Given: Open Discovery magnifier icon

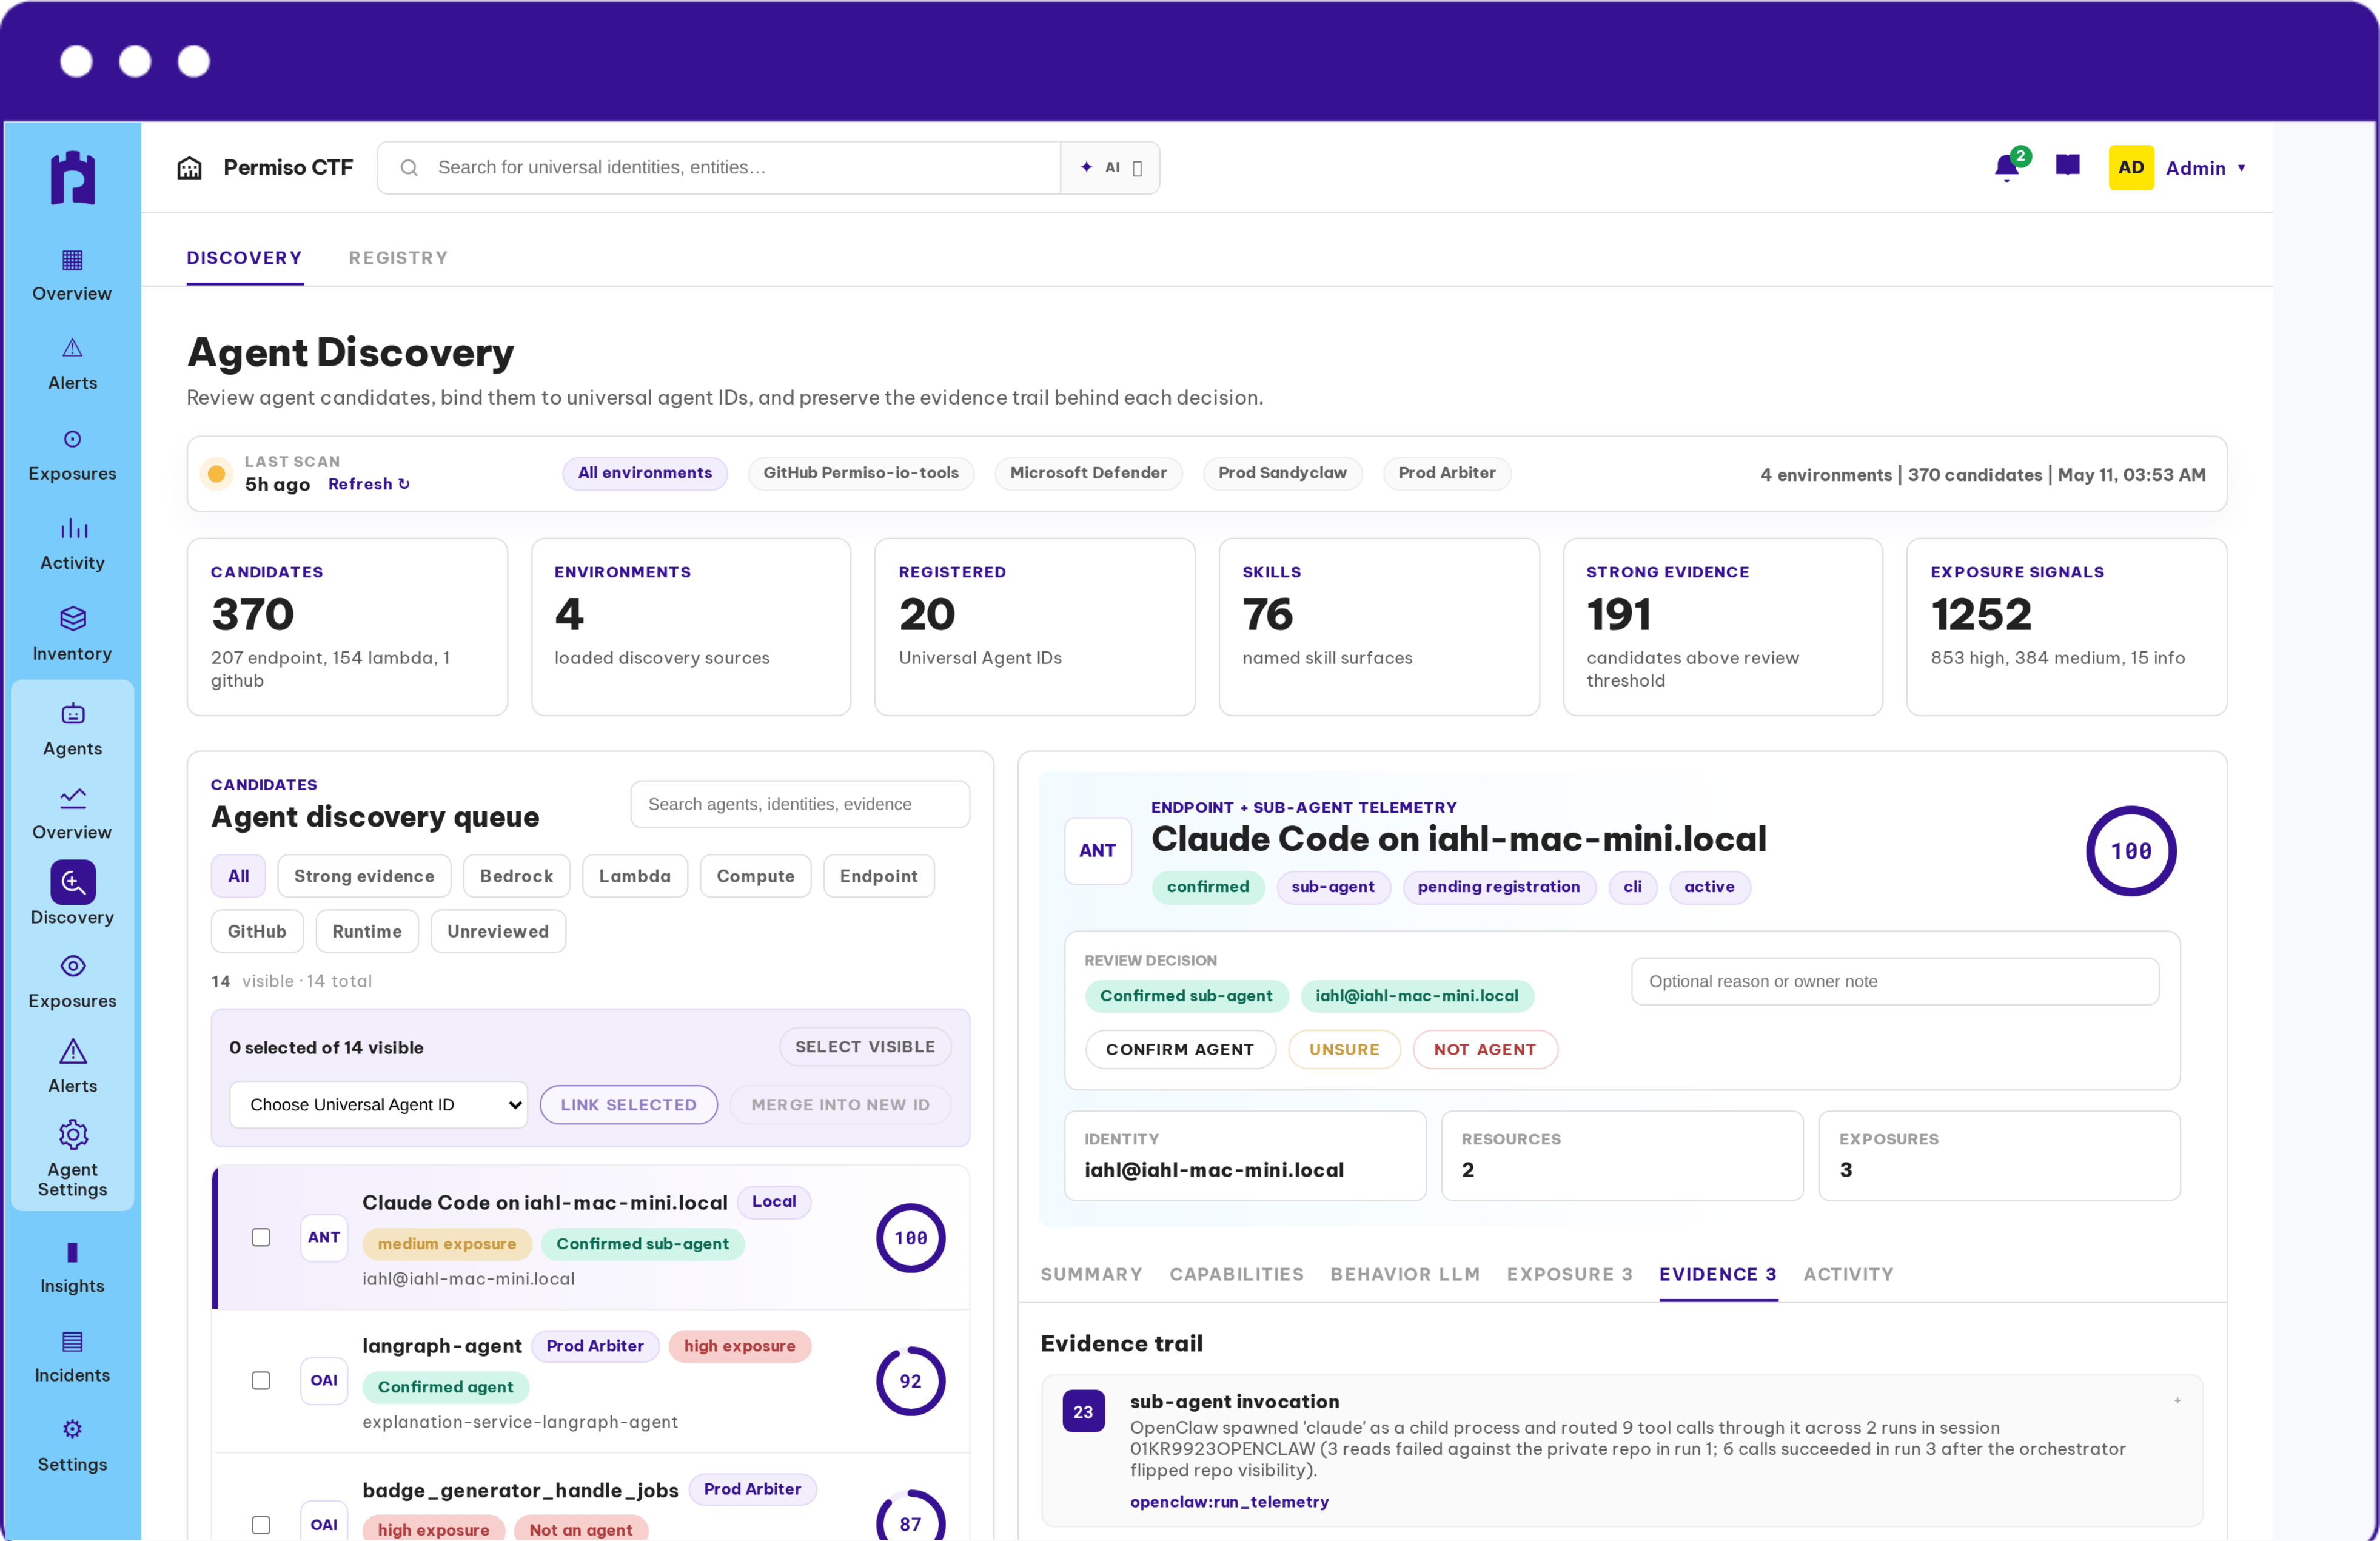Looking at the screenshot, I should coord(72,883).
